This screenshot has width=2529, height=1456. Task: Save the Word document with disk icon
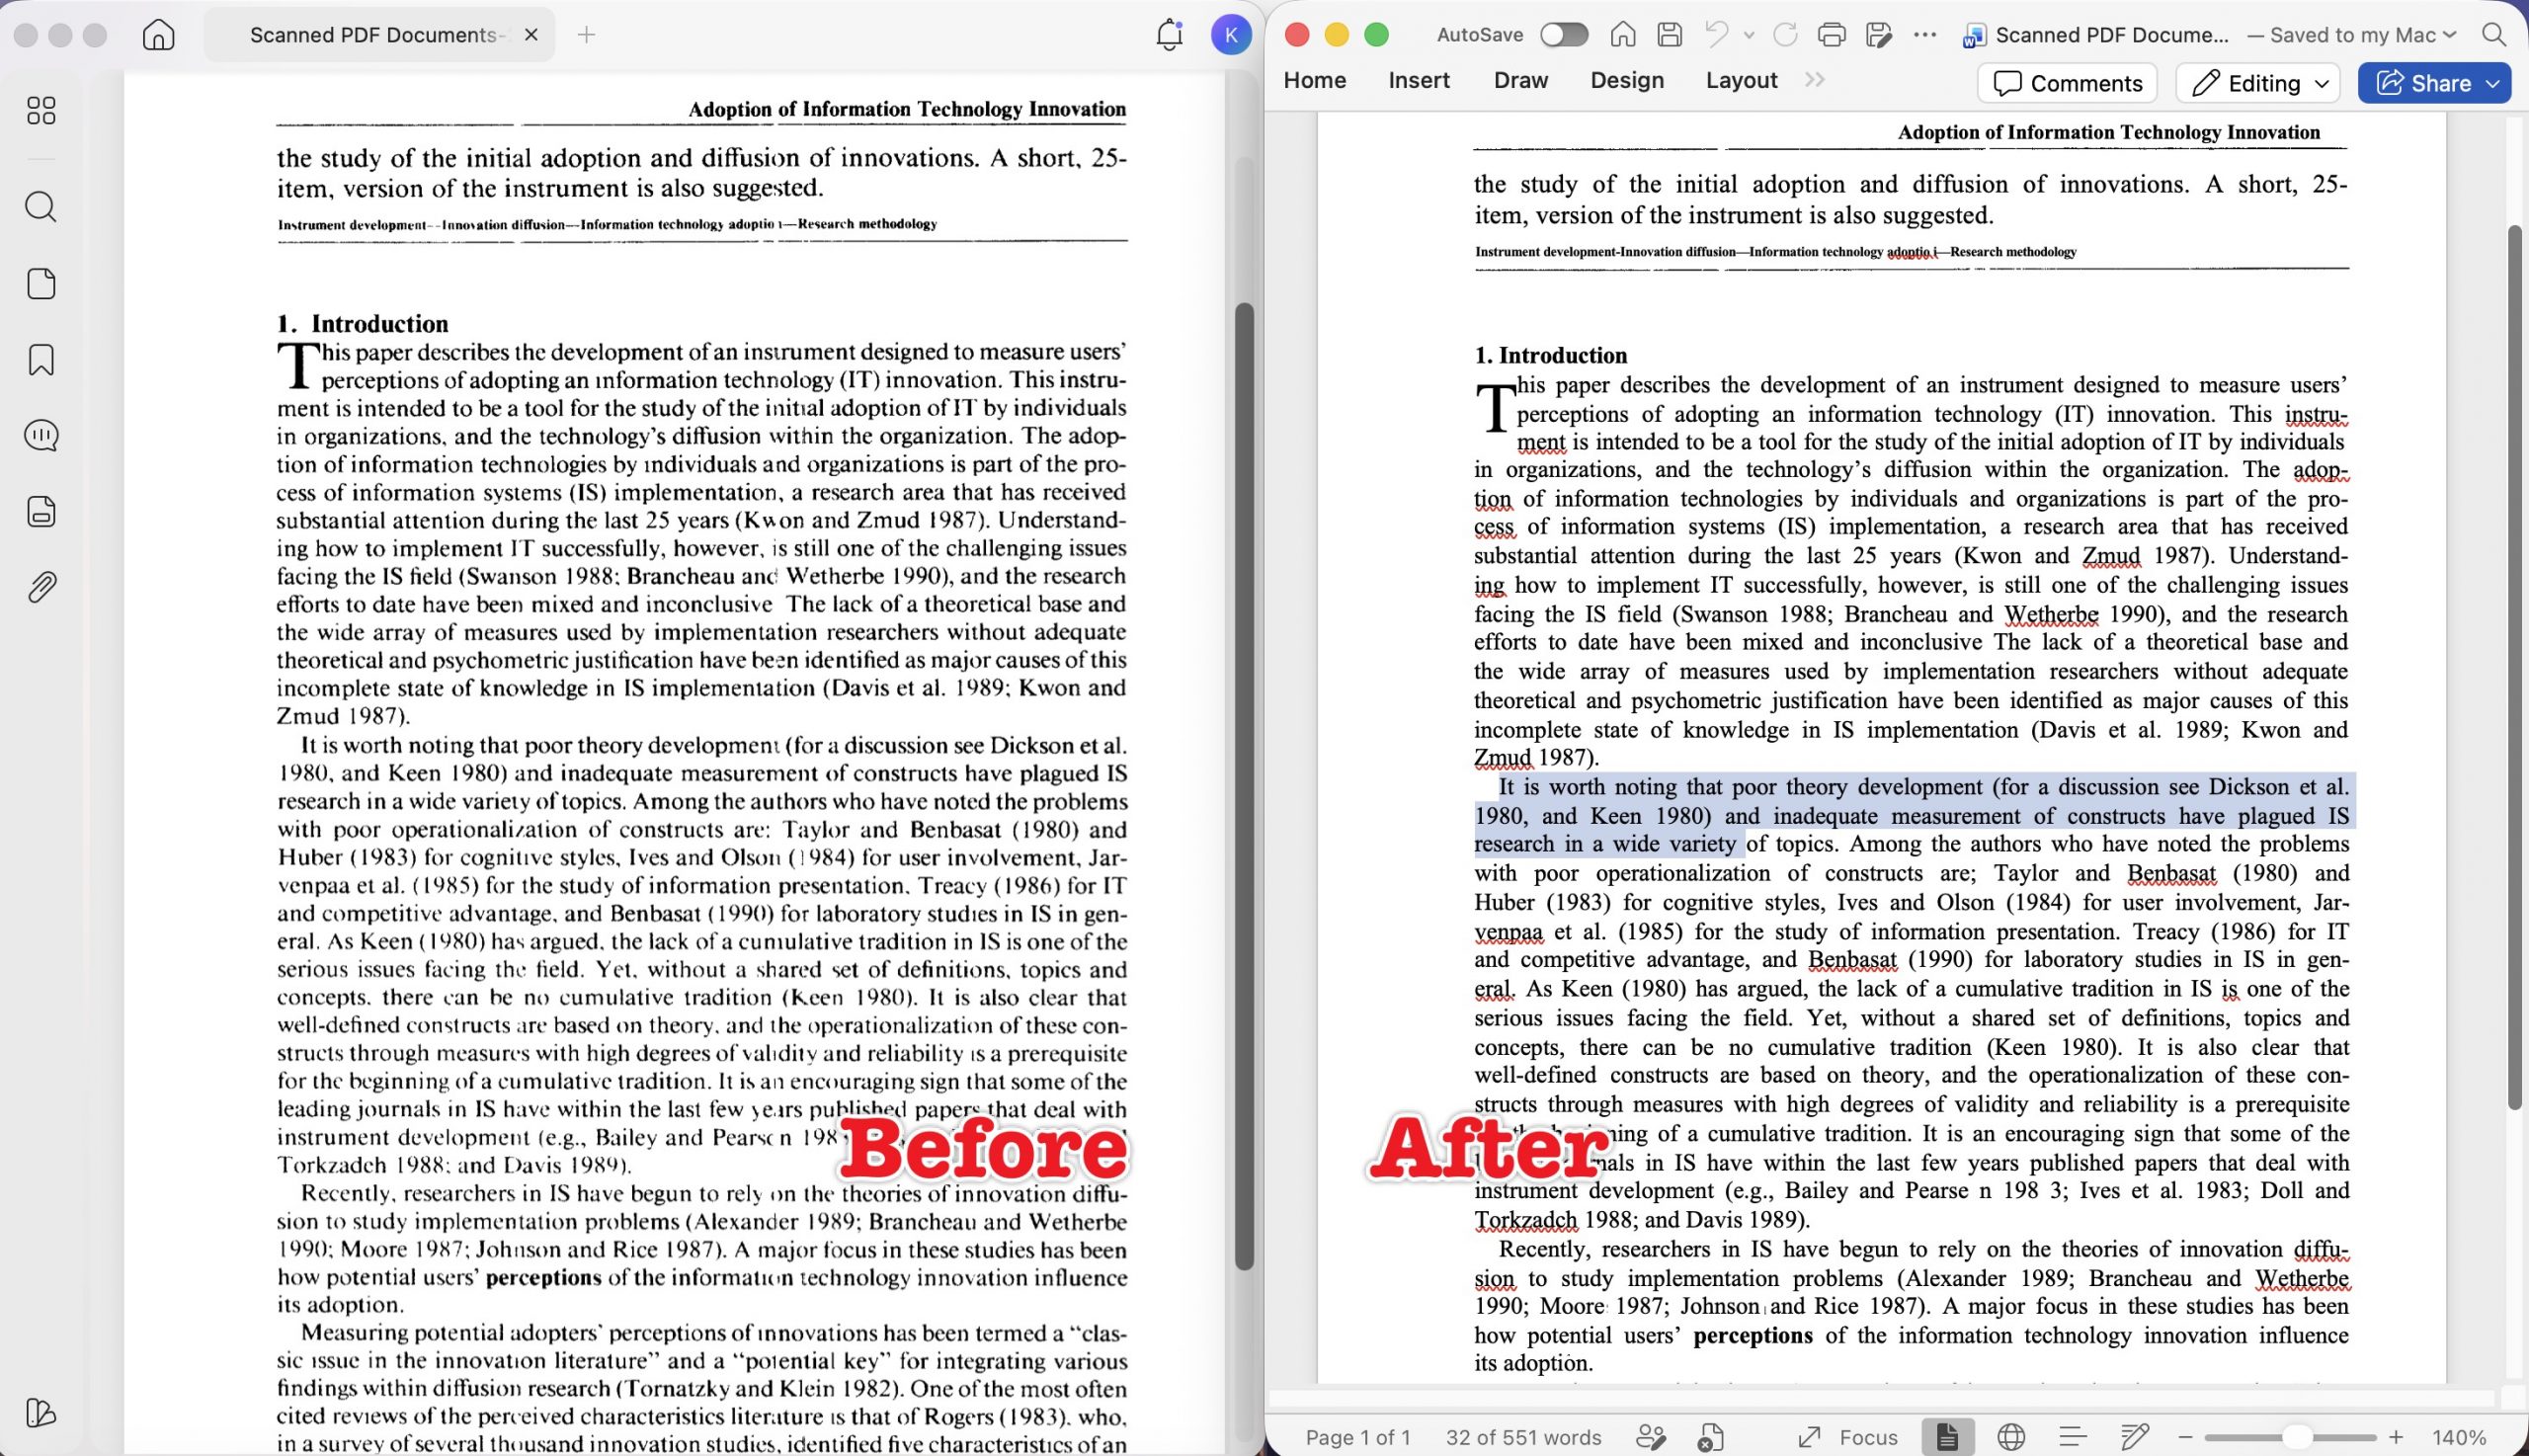pos(1670,35)
